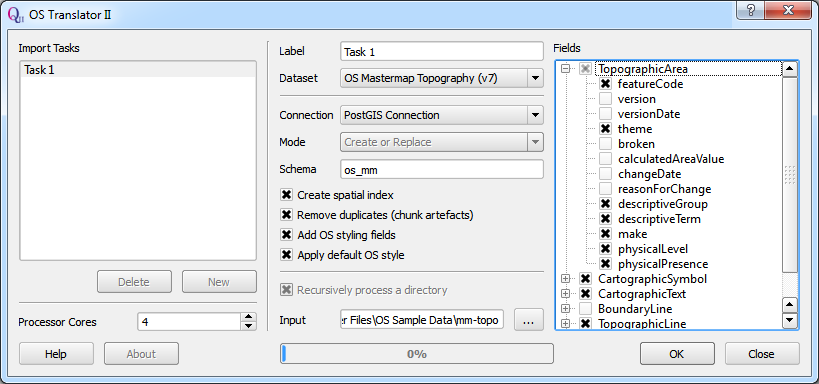Collapse the TopographicArea tree node
This screenshot has width=819, height=384.
pyautogui.click(x=565, y=69)
